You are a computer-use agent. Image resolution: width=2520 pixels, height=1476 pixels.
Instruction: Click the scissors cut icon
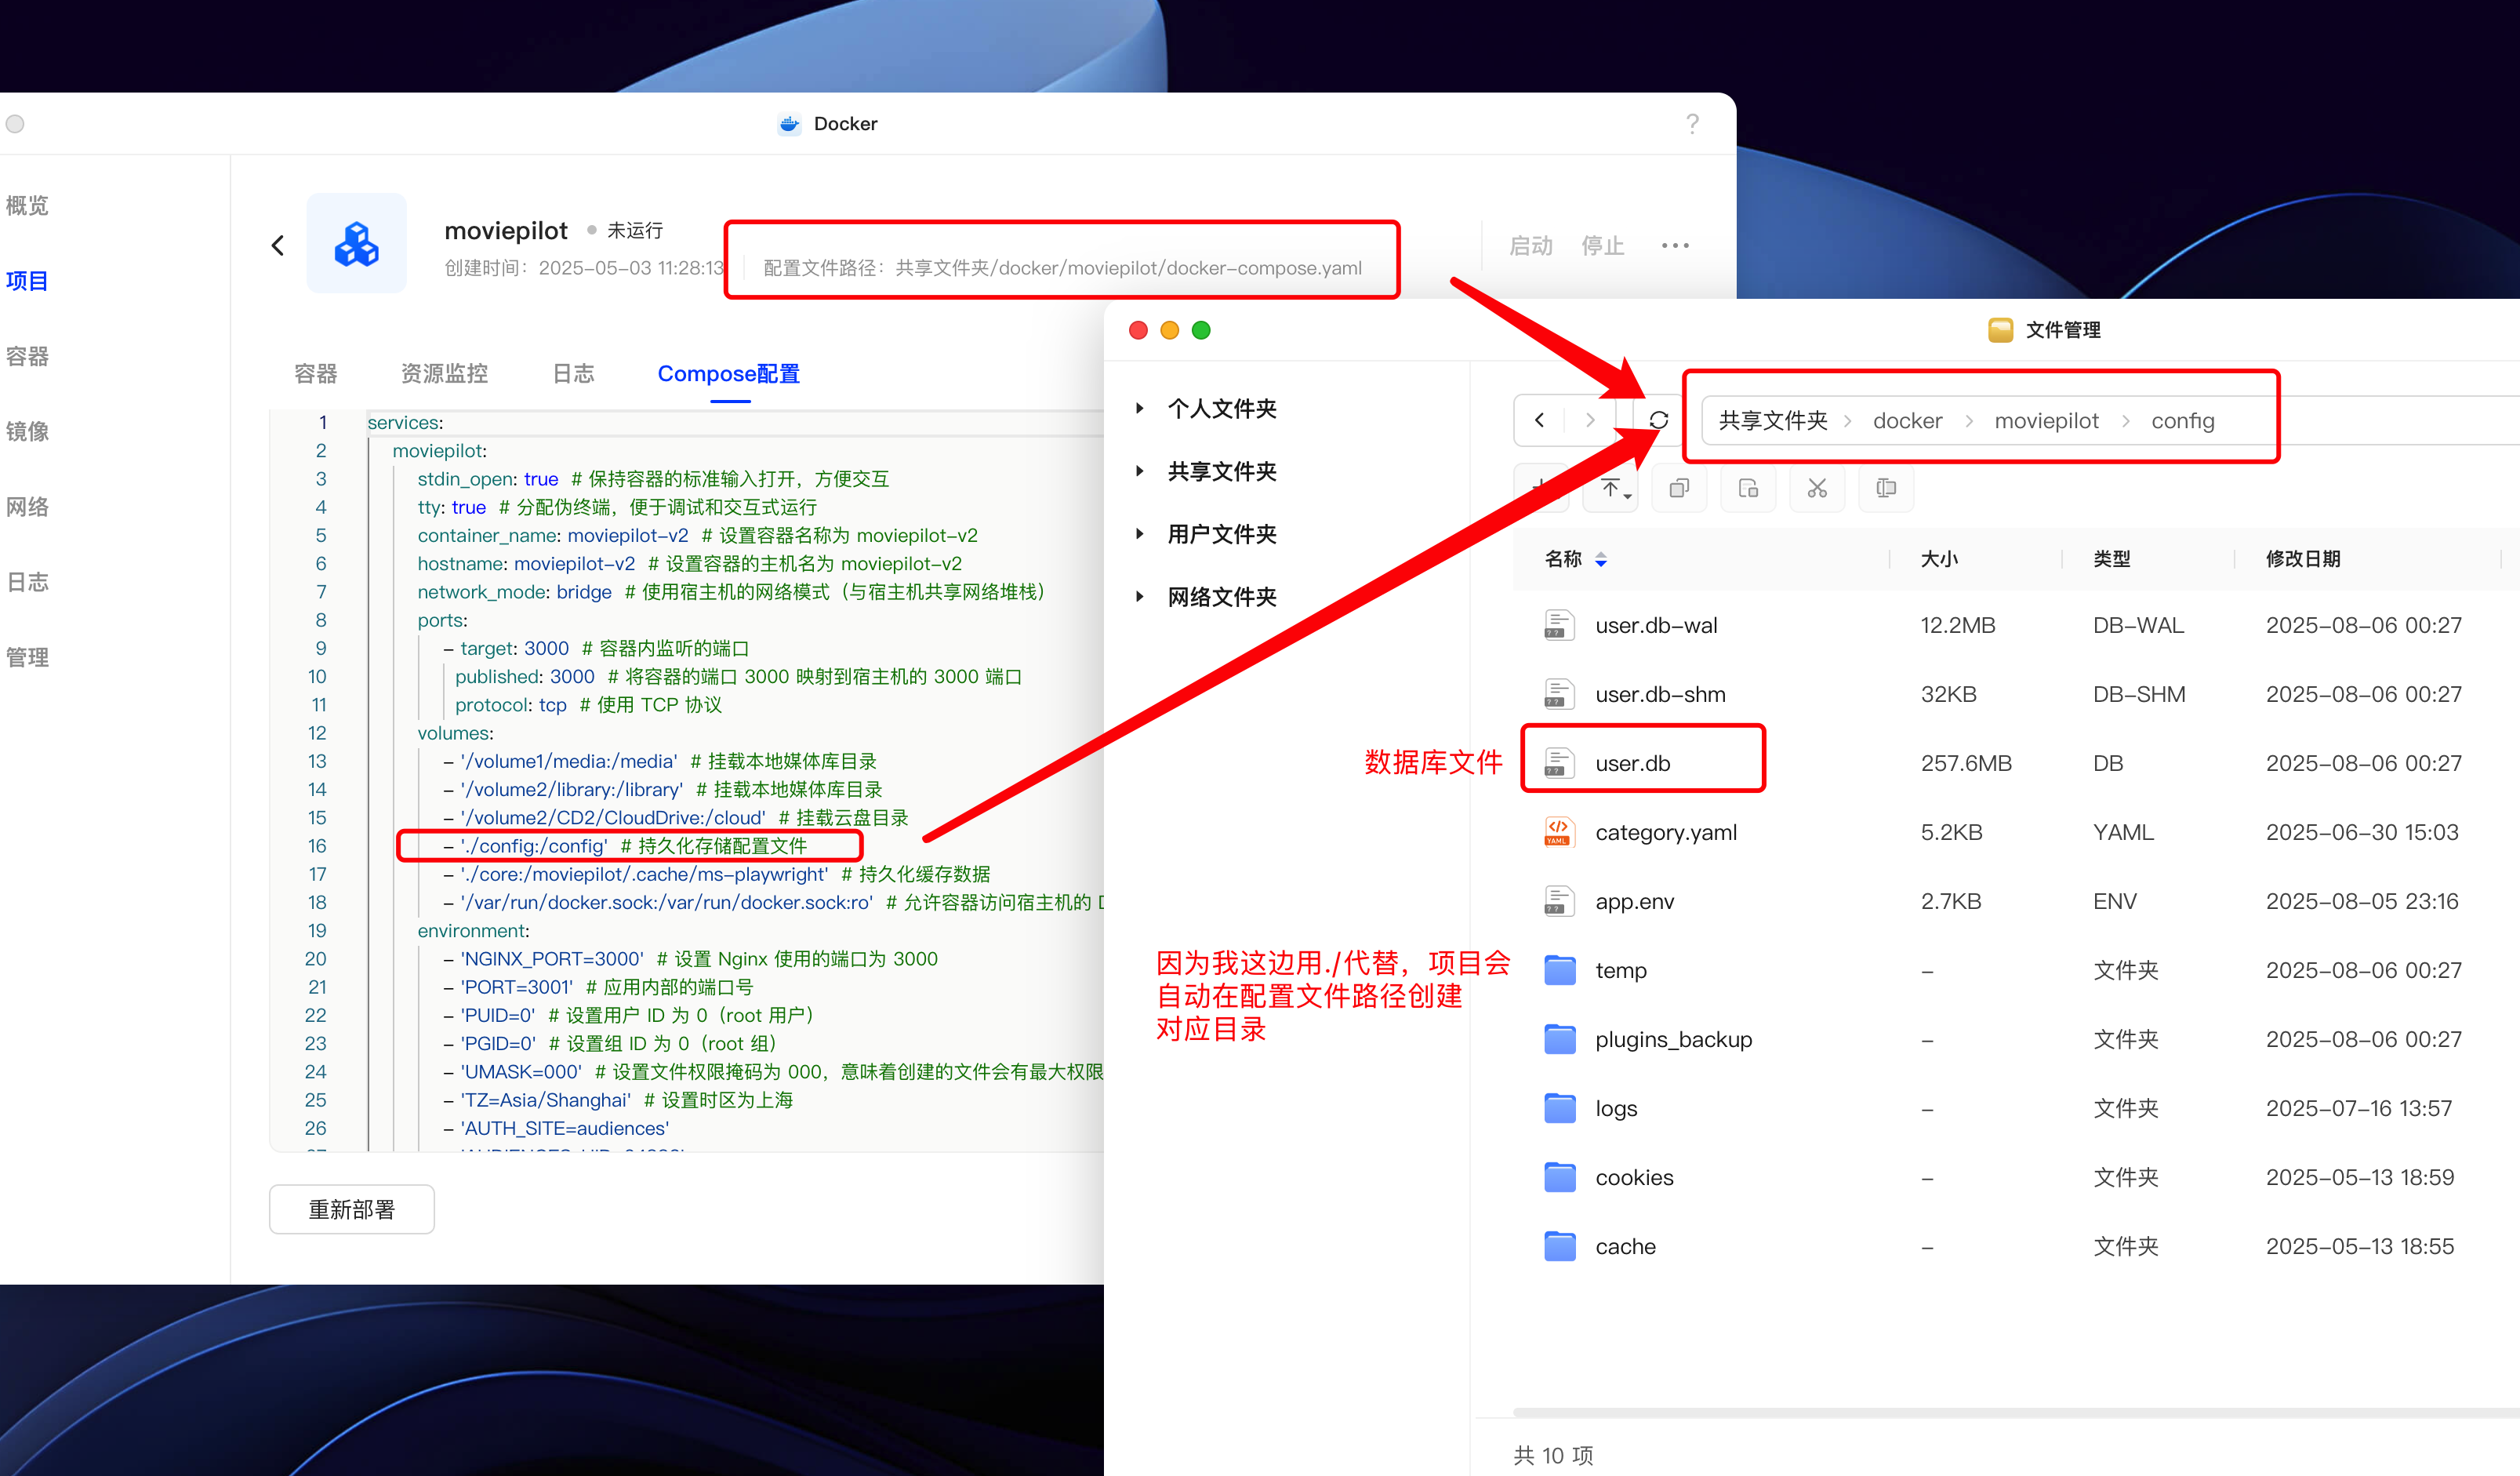(1817, 488)
